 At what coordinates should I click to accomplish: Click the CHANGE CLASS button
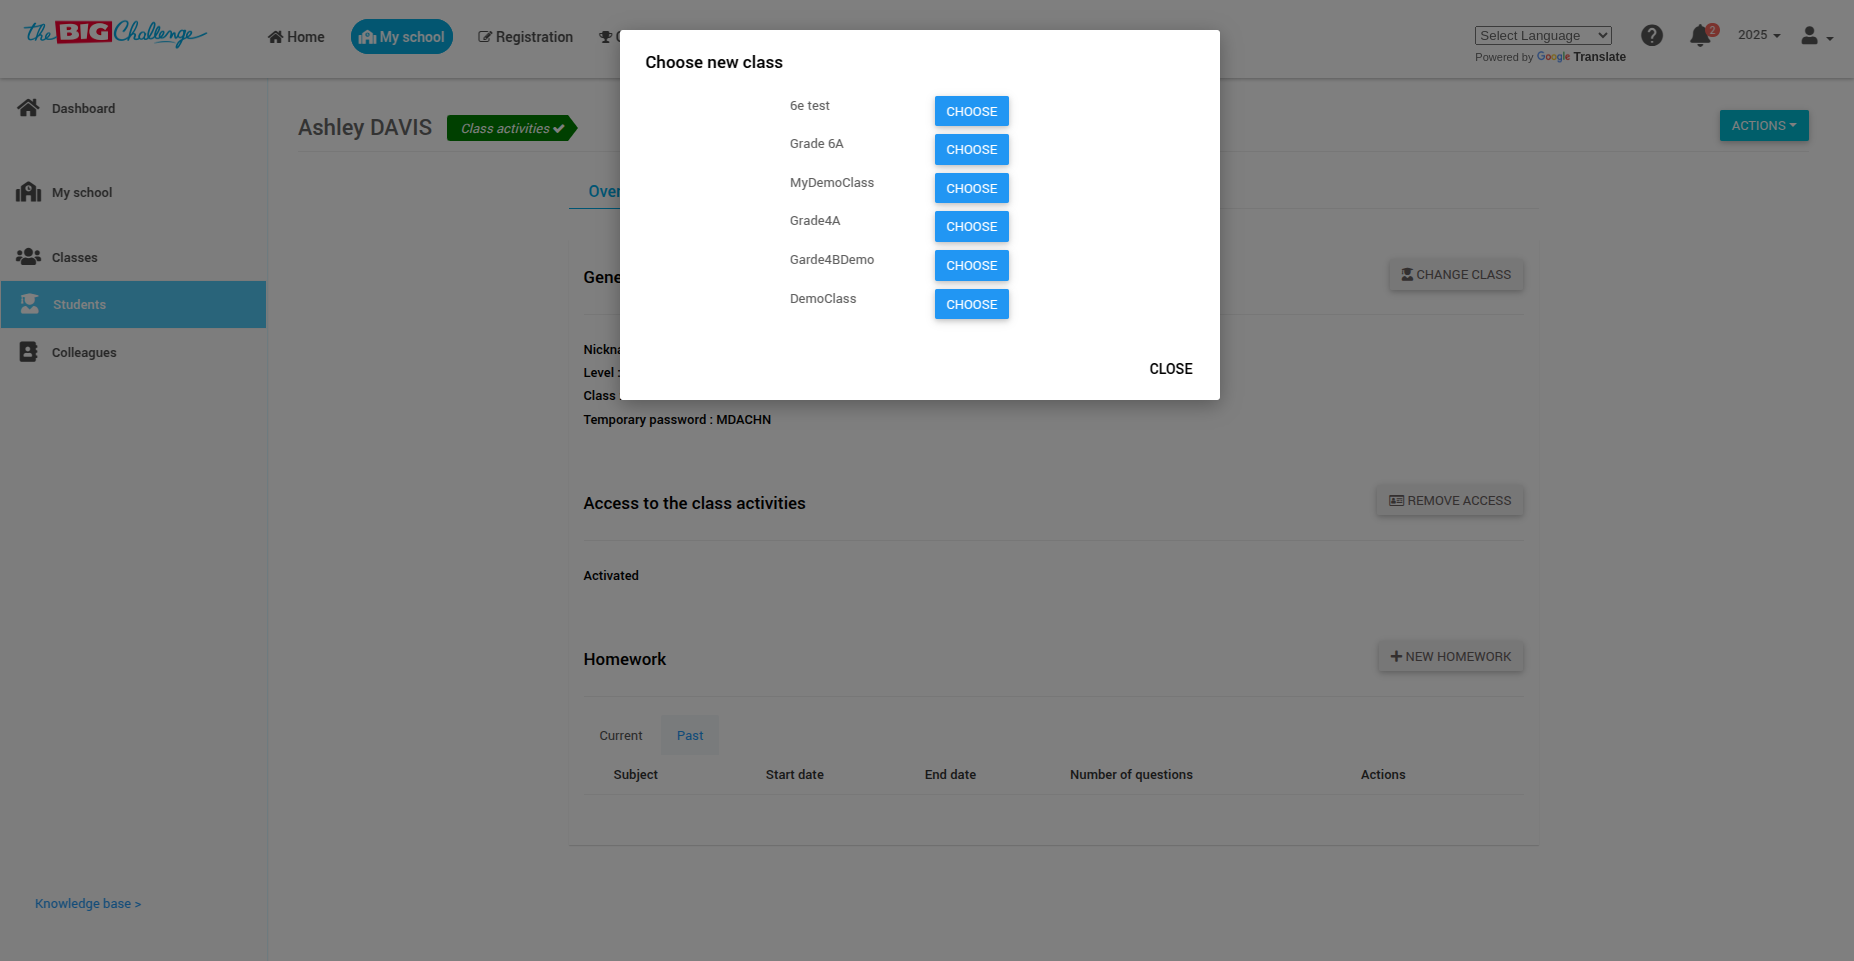[x=1456, y=275]
